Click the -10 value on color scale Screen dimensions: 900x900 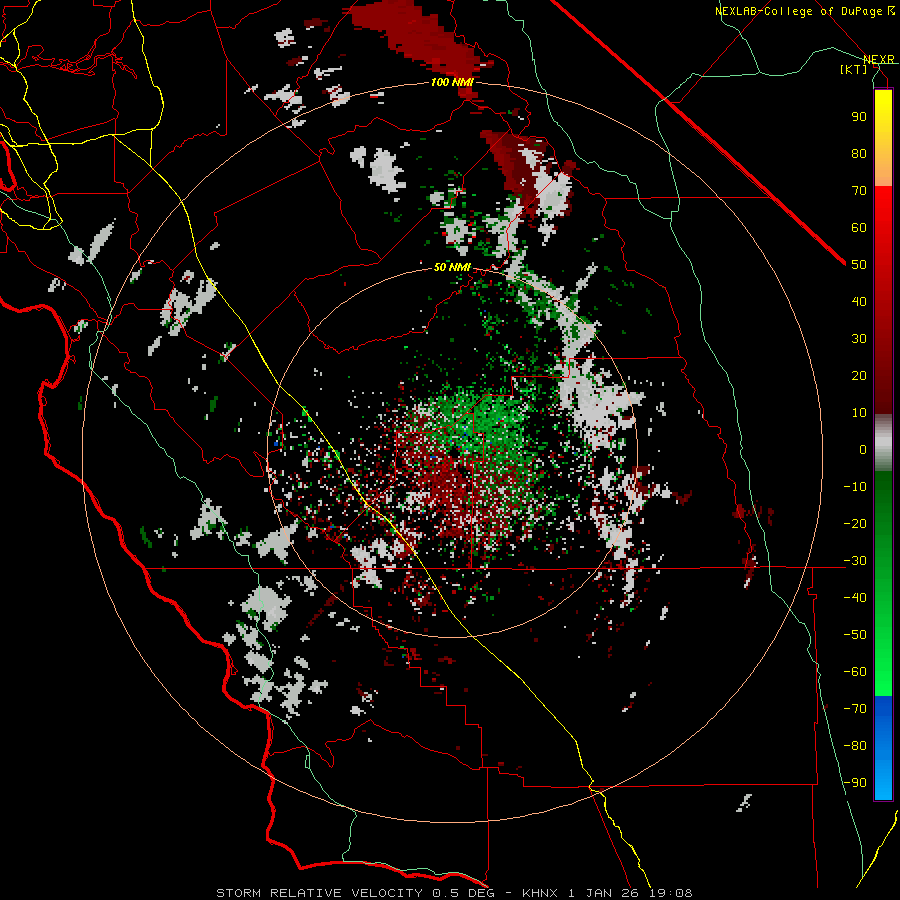click(855, 487)
